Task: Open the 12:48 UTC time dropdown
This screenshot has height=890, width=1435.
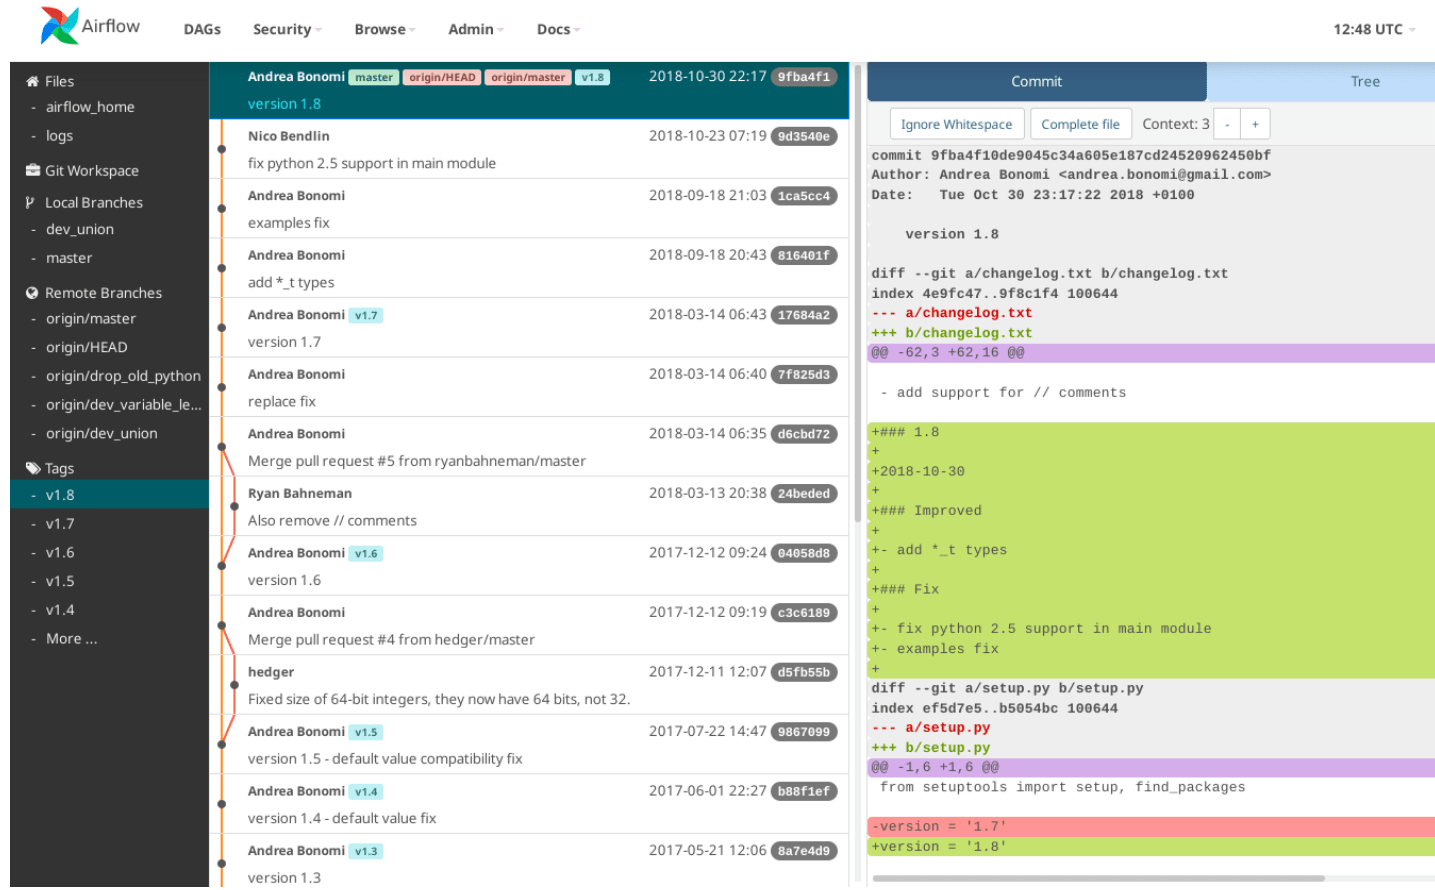Action: pyautogui.click(x=1374, y=29)
